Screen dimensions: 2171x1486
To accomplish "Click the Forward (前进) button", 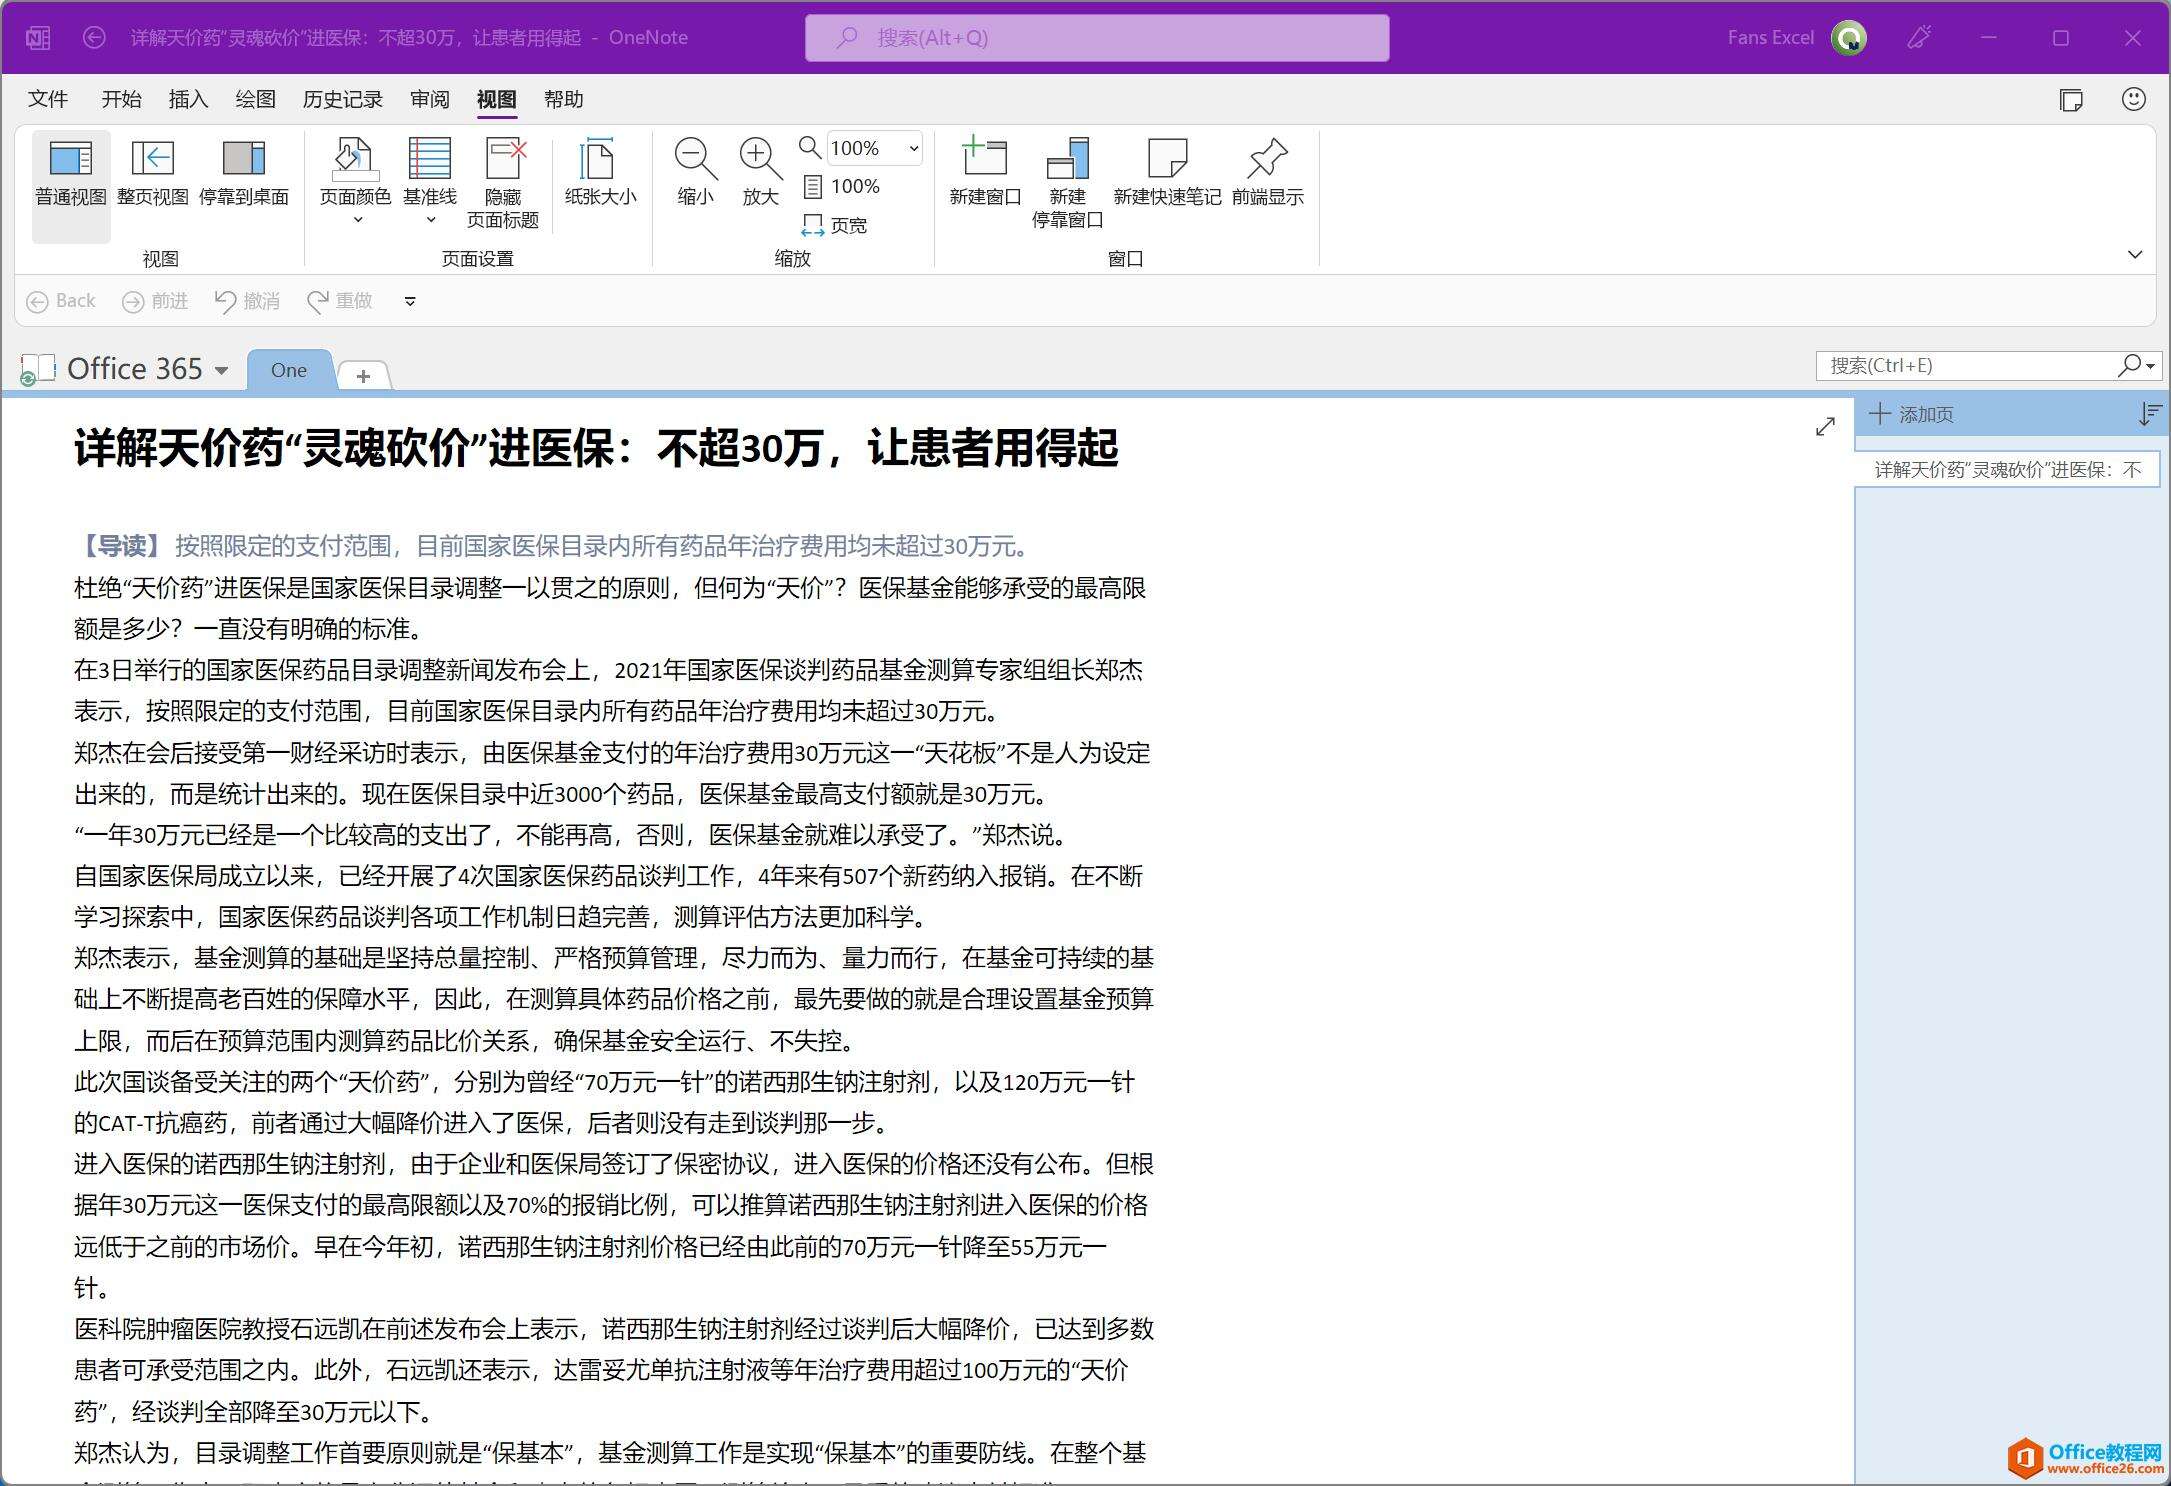I will (x=155, y=301).
